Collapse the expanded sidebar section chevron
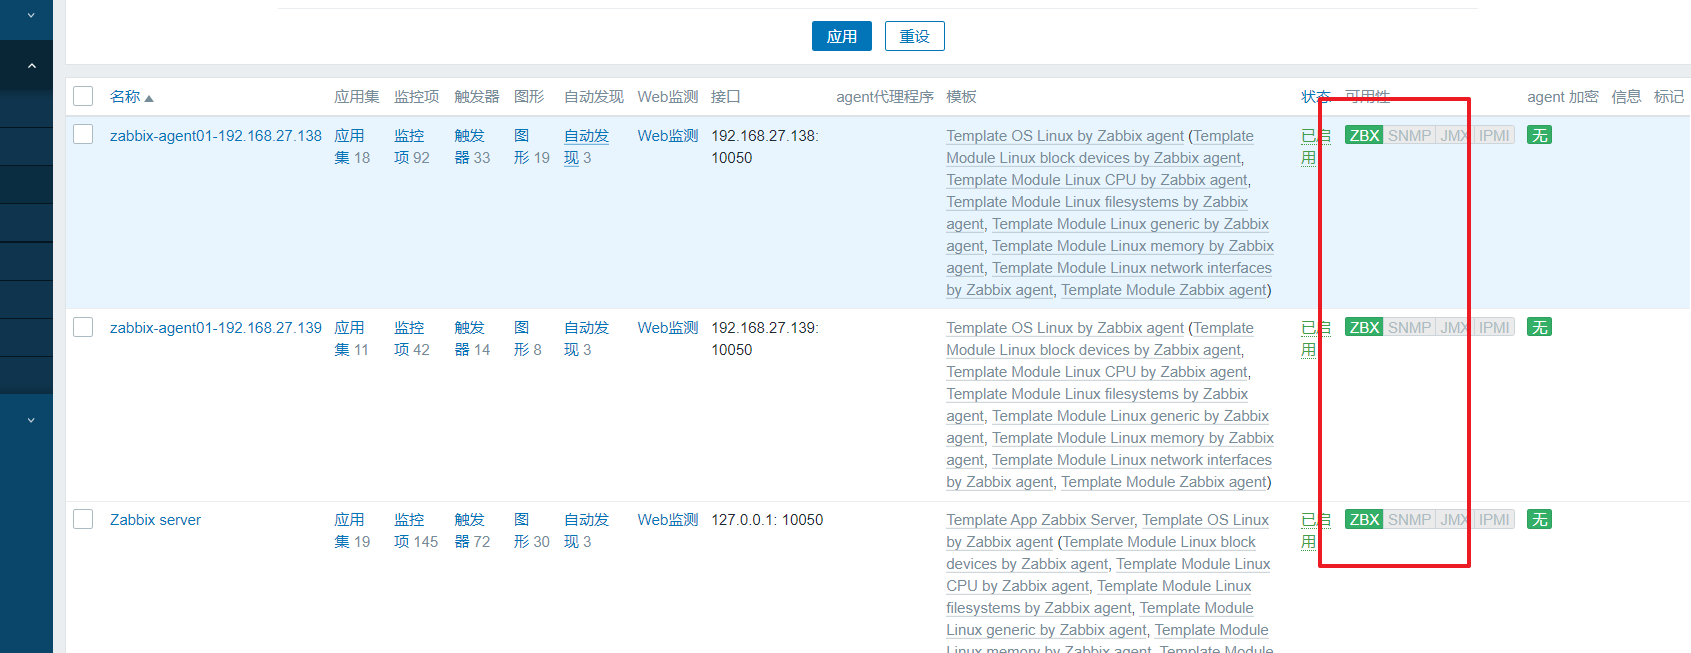Screen dimensions: 1691x653 (31, 66)
